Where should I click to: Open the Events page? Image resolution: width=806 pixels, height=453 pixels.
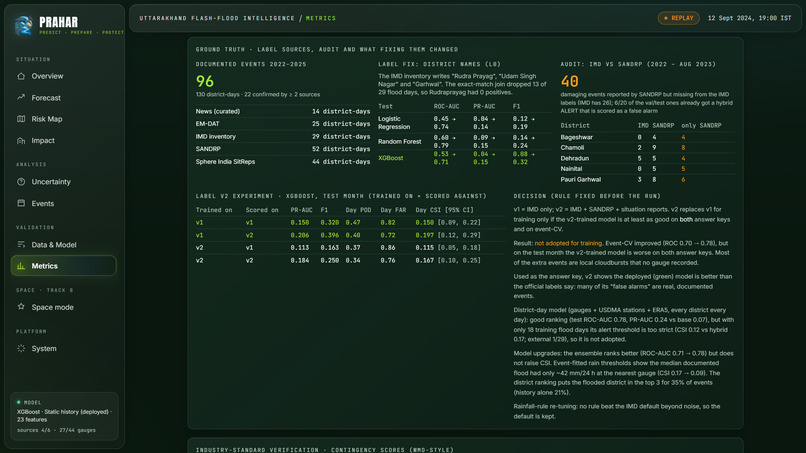tap(64, 203)
